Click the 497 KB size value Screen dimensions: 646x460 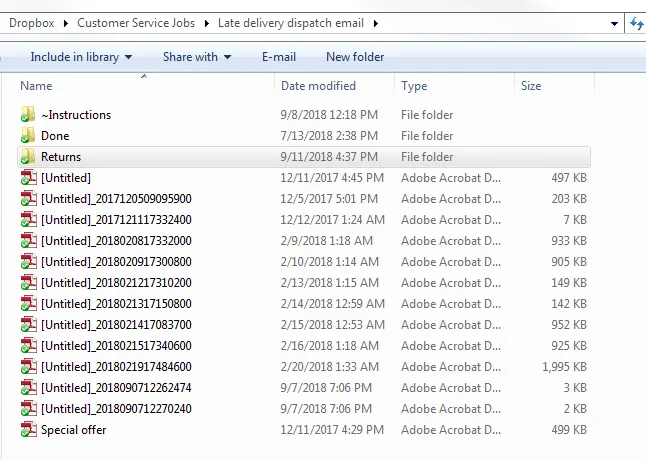[569, 178]
